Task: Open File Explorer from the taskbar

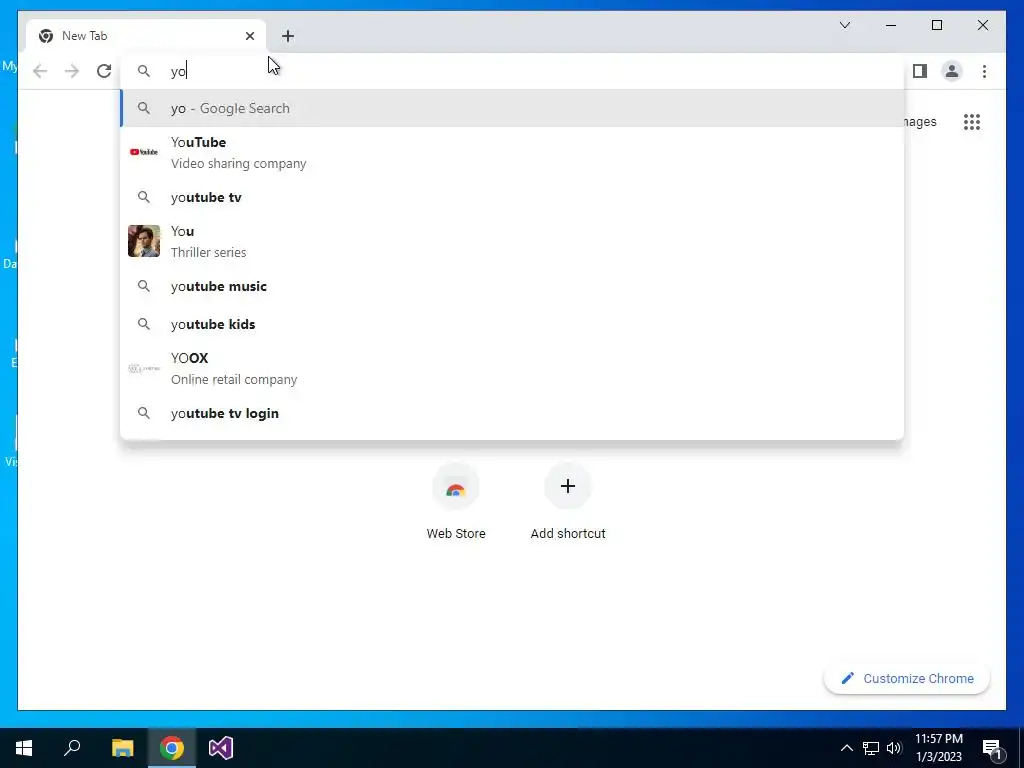Action: [122, 748]
